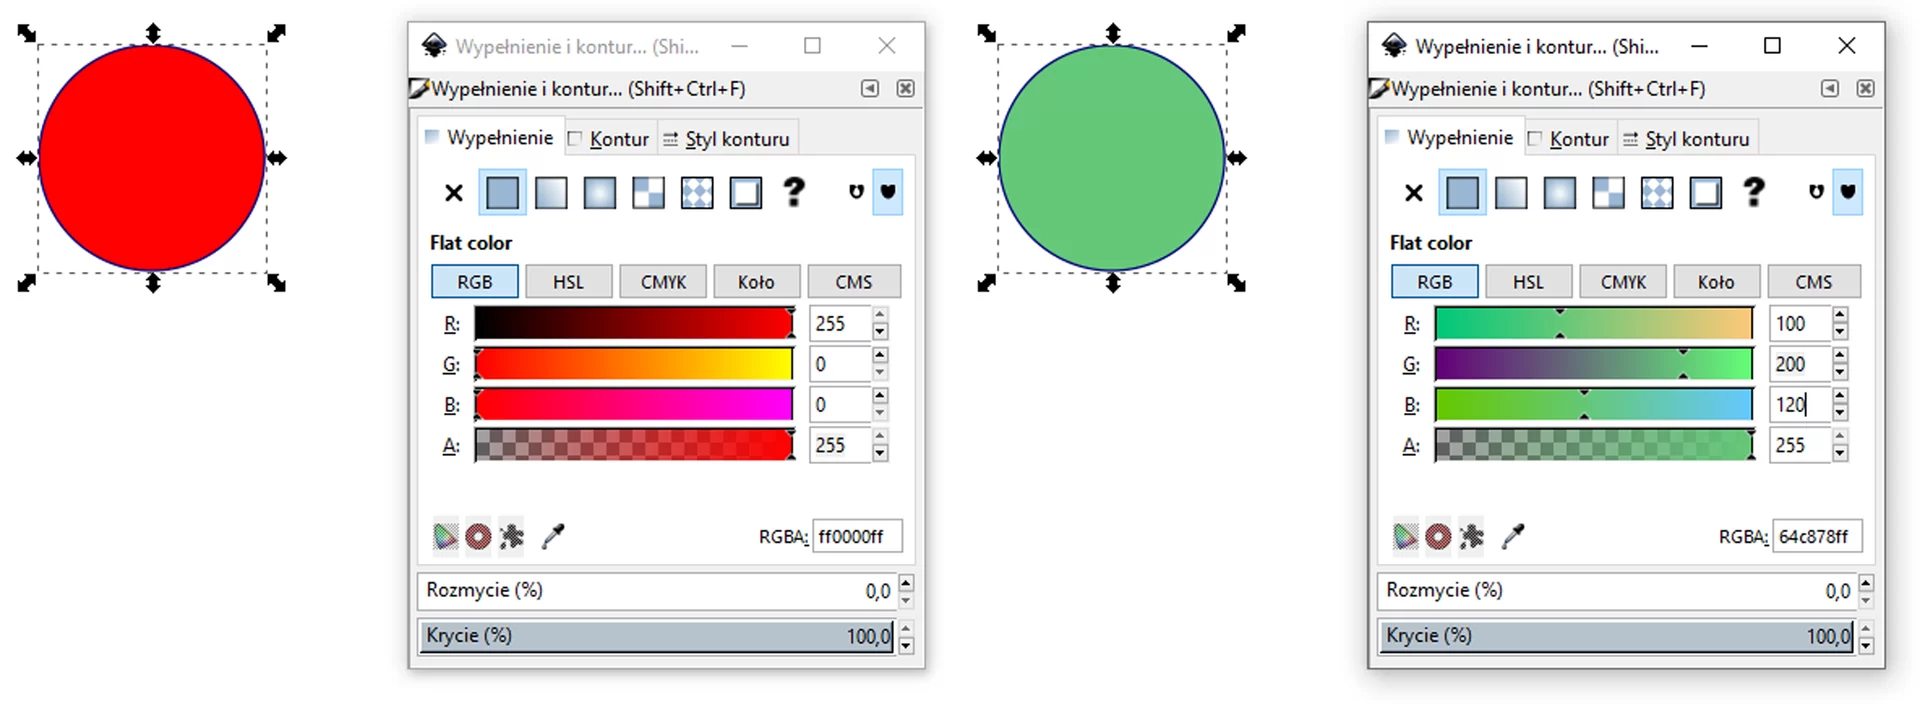Screen dimensions: 1920x710
Task: Choose radial gradient fill in left dialog
Action: coord(599,193)
